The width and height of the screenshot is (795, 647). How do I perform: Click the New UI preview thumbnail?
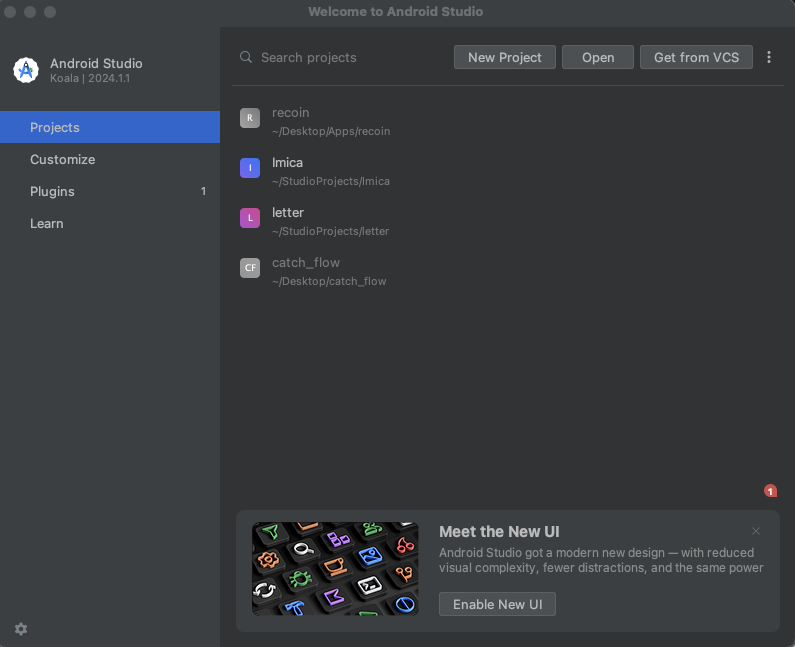pyautogui.click(x=335, y=568)
